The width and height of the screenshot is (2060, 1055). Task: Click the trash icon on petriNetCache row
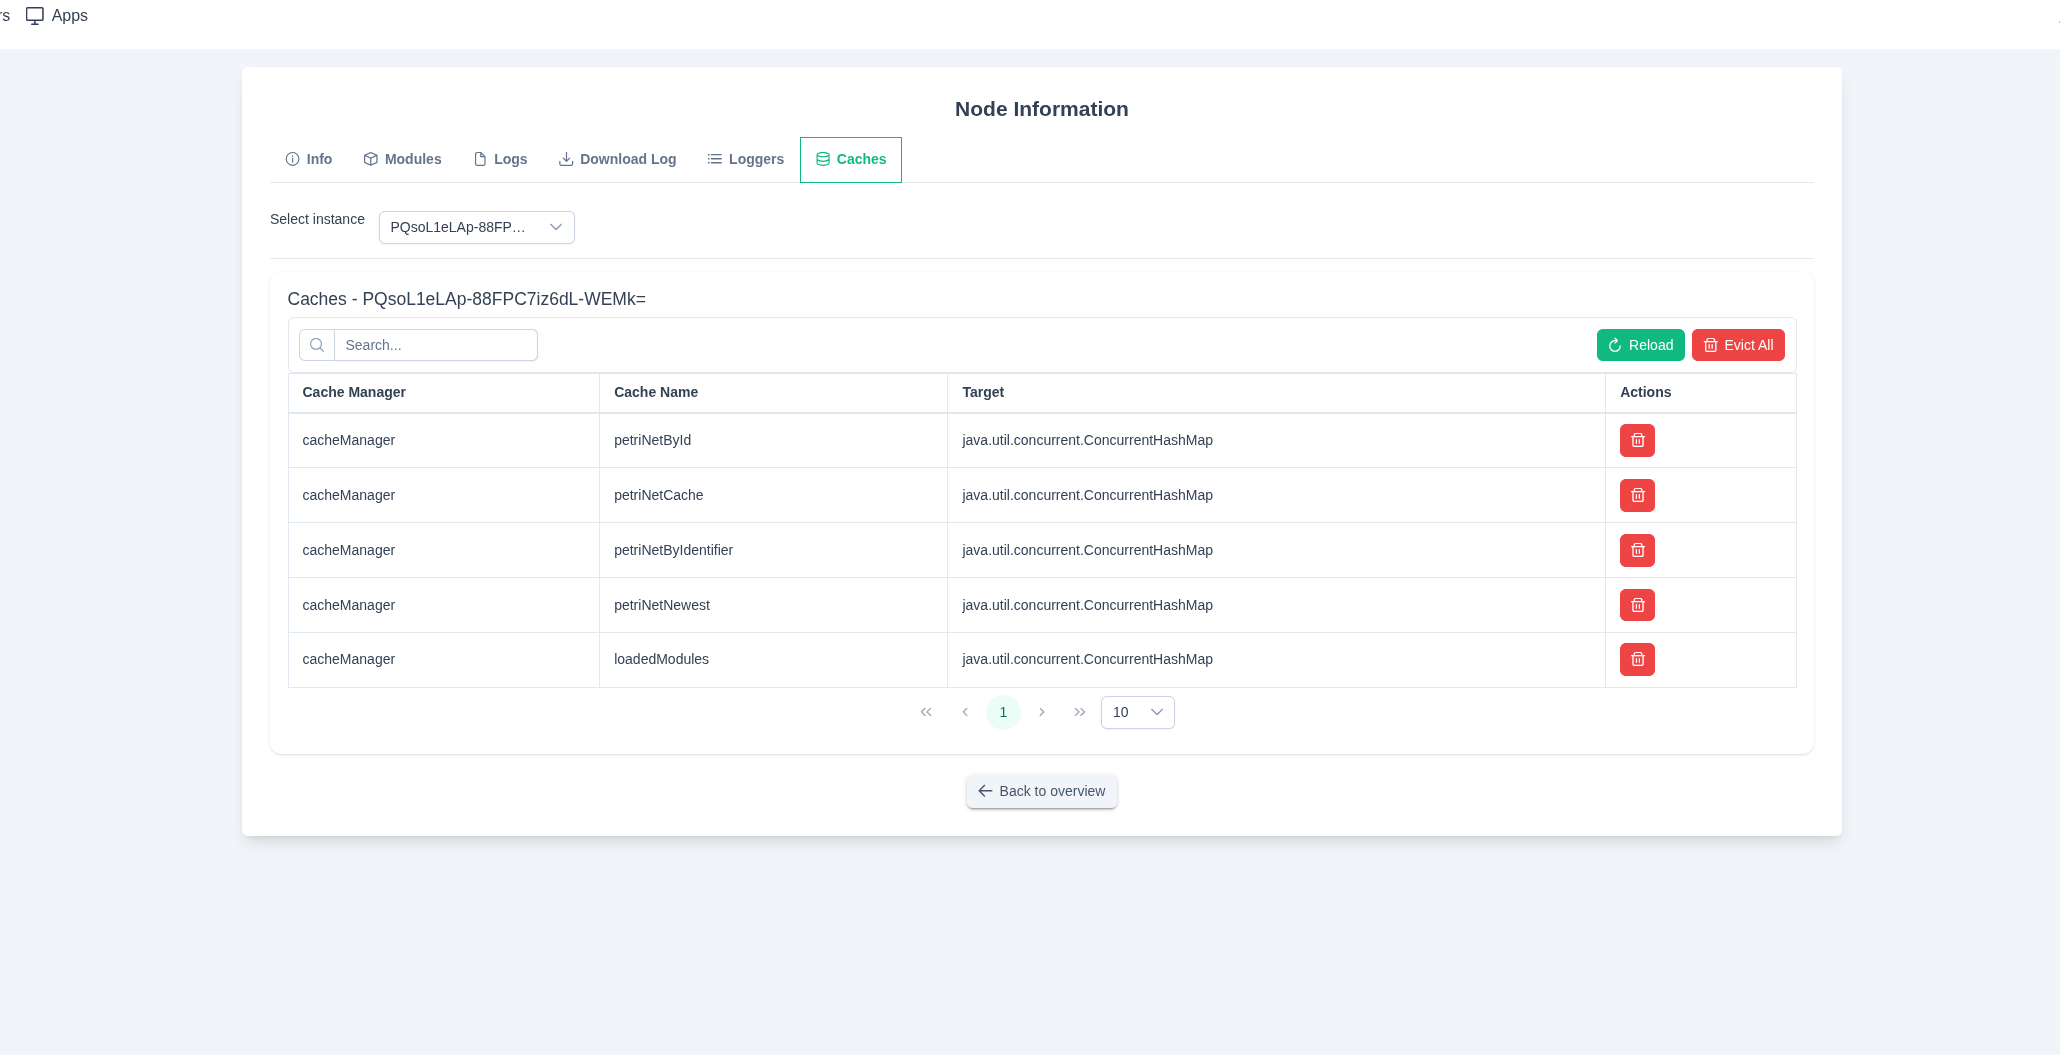pyautogui.click(x=1637, y=495)
